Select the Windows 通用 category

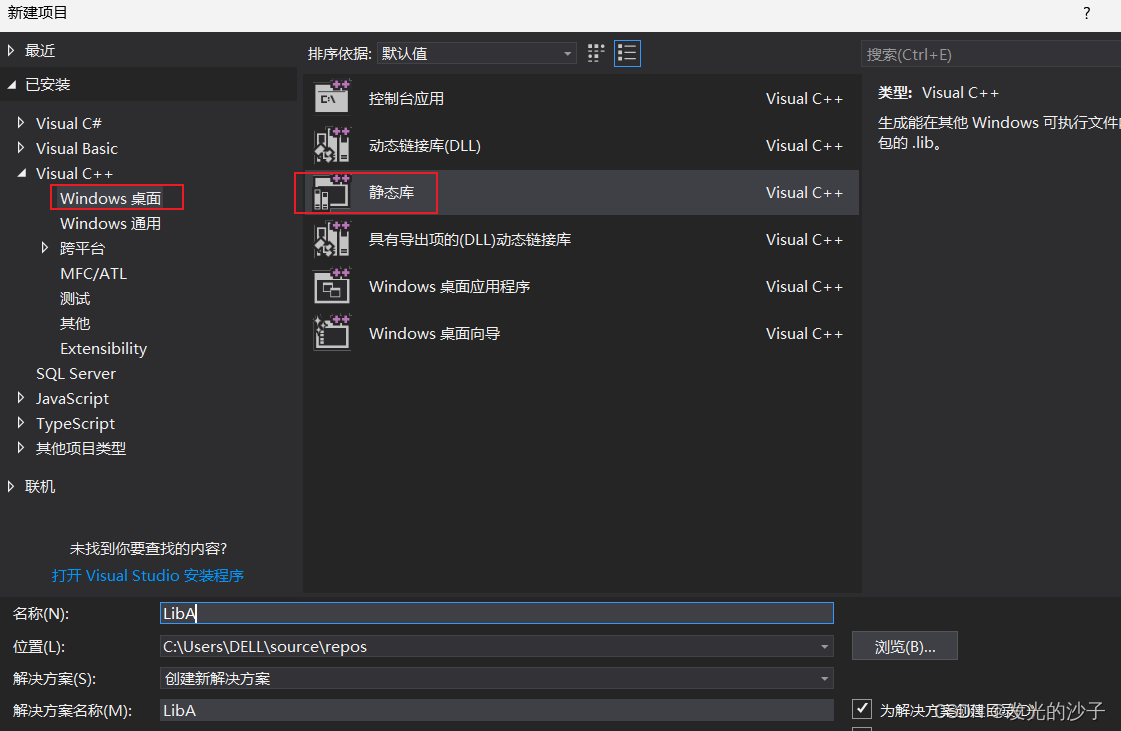click(111, 223)
